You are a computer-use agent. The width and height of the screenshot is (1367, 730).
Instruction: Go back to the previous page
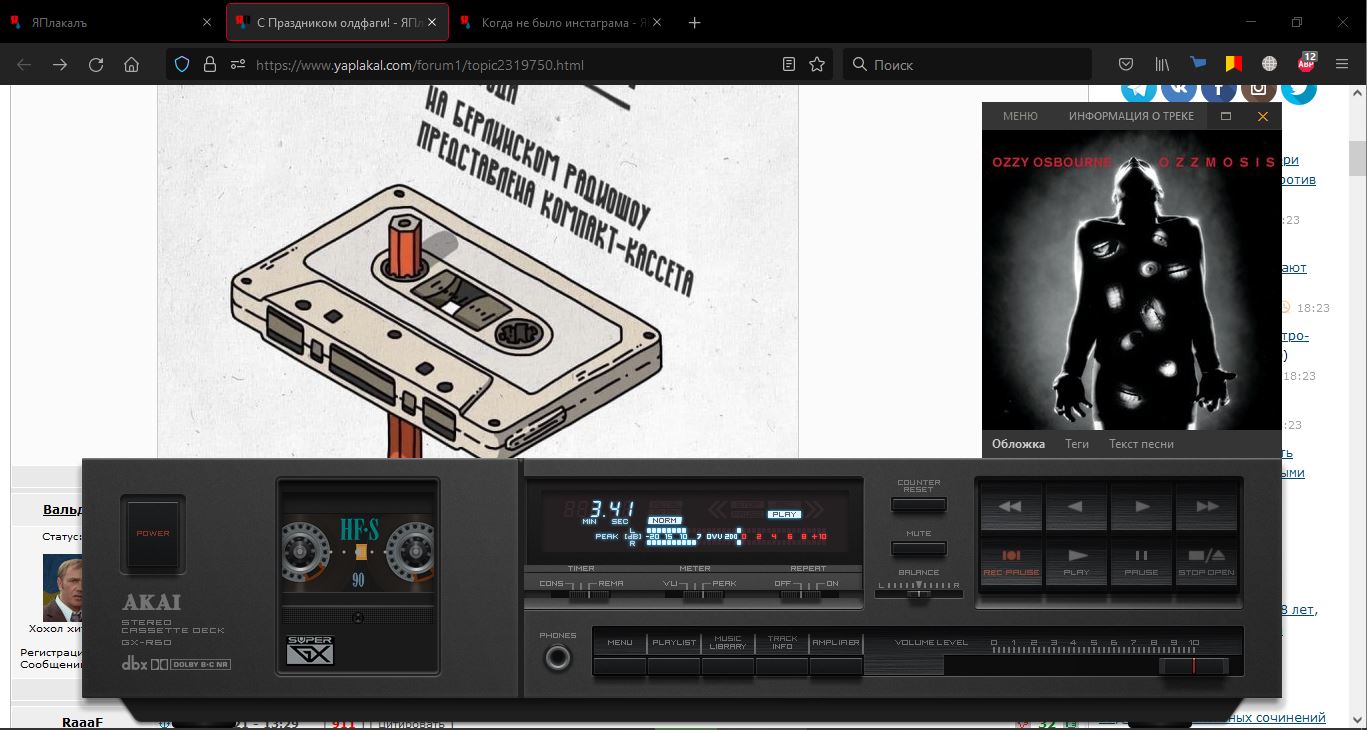pyautogui.click(x=24, y=64)
